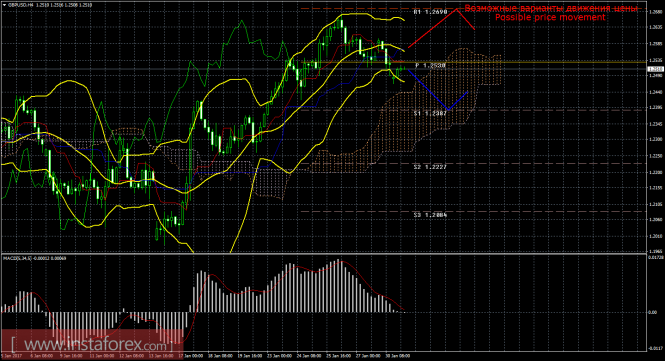Click the GBPUSD chart menu arrow
665x361 pixels.
click(4, 5)
